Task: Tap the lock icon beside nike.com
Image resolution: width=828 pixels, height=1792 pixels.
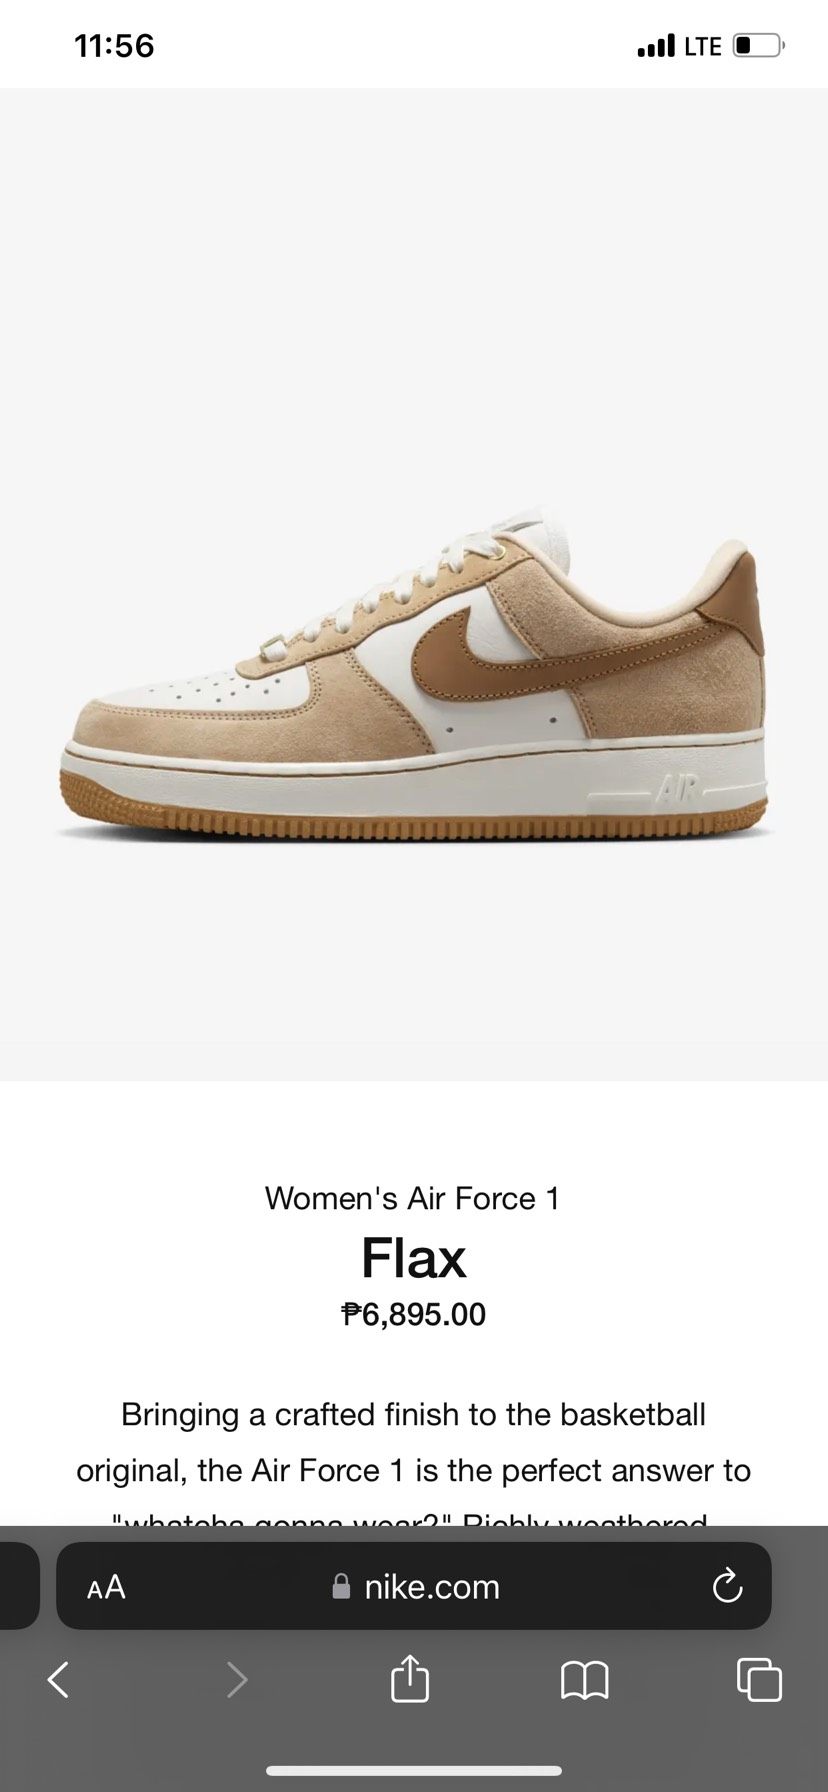Action: 341,1587
